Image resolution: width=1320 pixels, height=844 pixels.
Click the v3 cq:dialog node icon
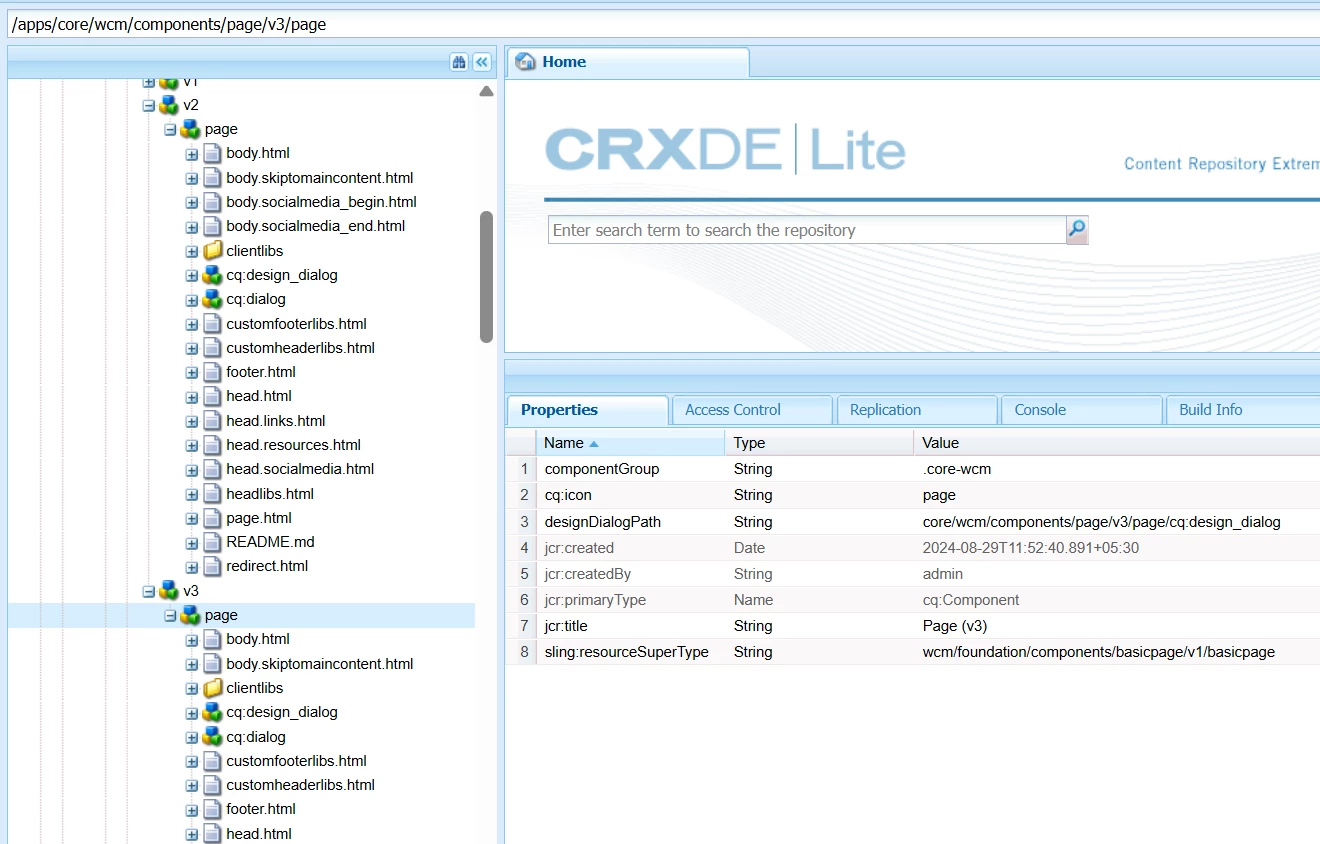click(x=212, y=737)
